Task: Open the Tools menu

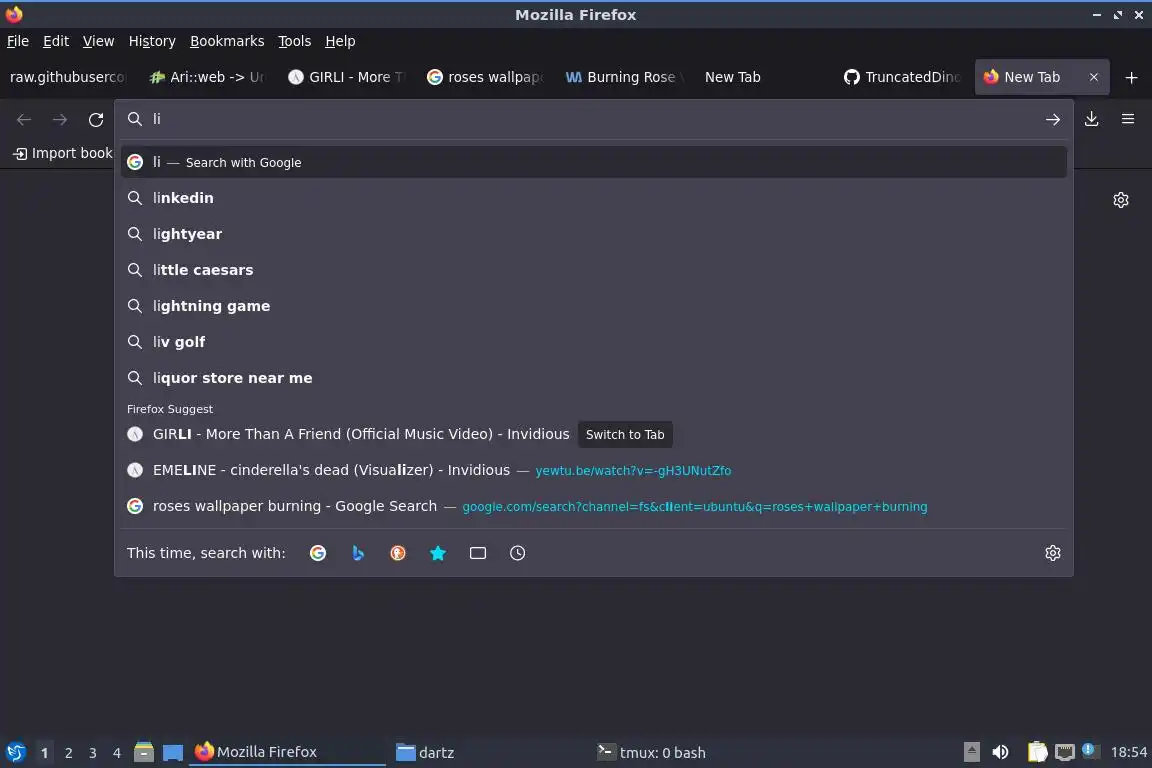Action: (x=295, y=41)
